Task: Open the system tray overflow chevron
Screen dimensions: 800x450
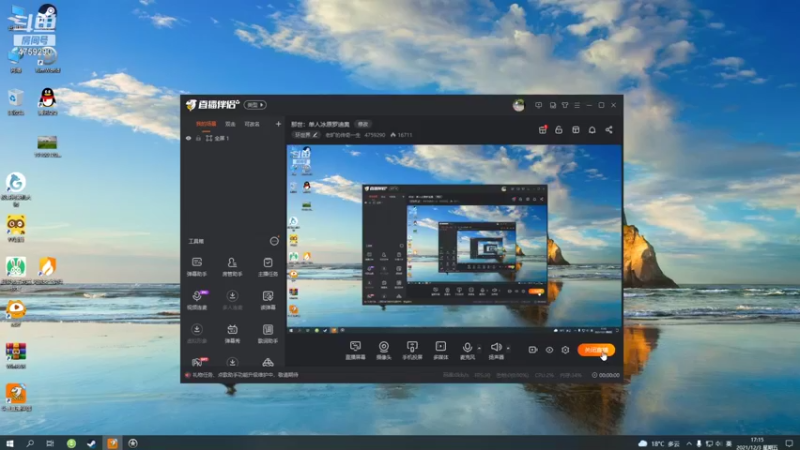Action: click(689, 444)
